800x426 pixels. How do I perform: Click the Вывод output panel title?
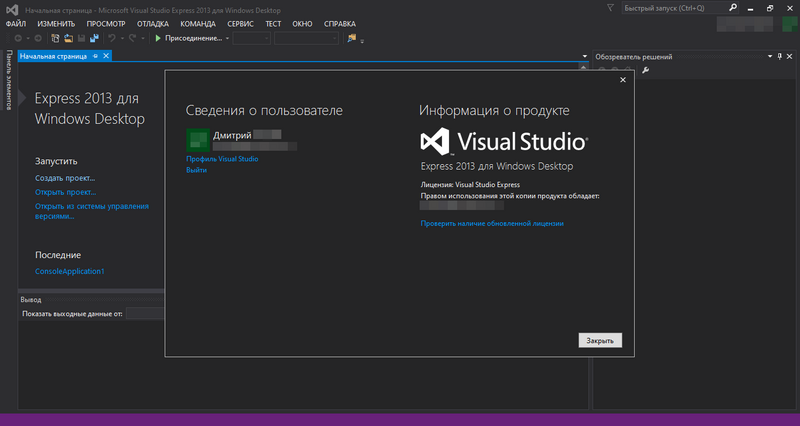point(31,299)
